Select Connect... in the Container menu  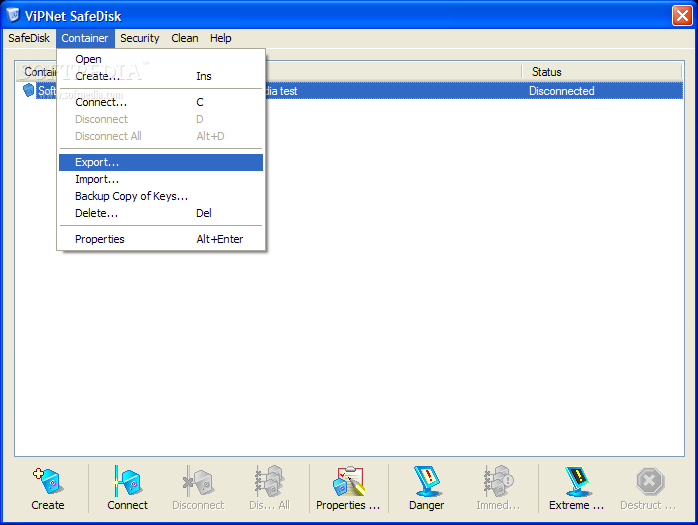pos(161,102)
